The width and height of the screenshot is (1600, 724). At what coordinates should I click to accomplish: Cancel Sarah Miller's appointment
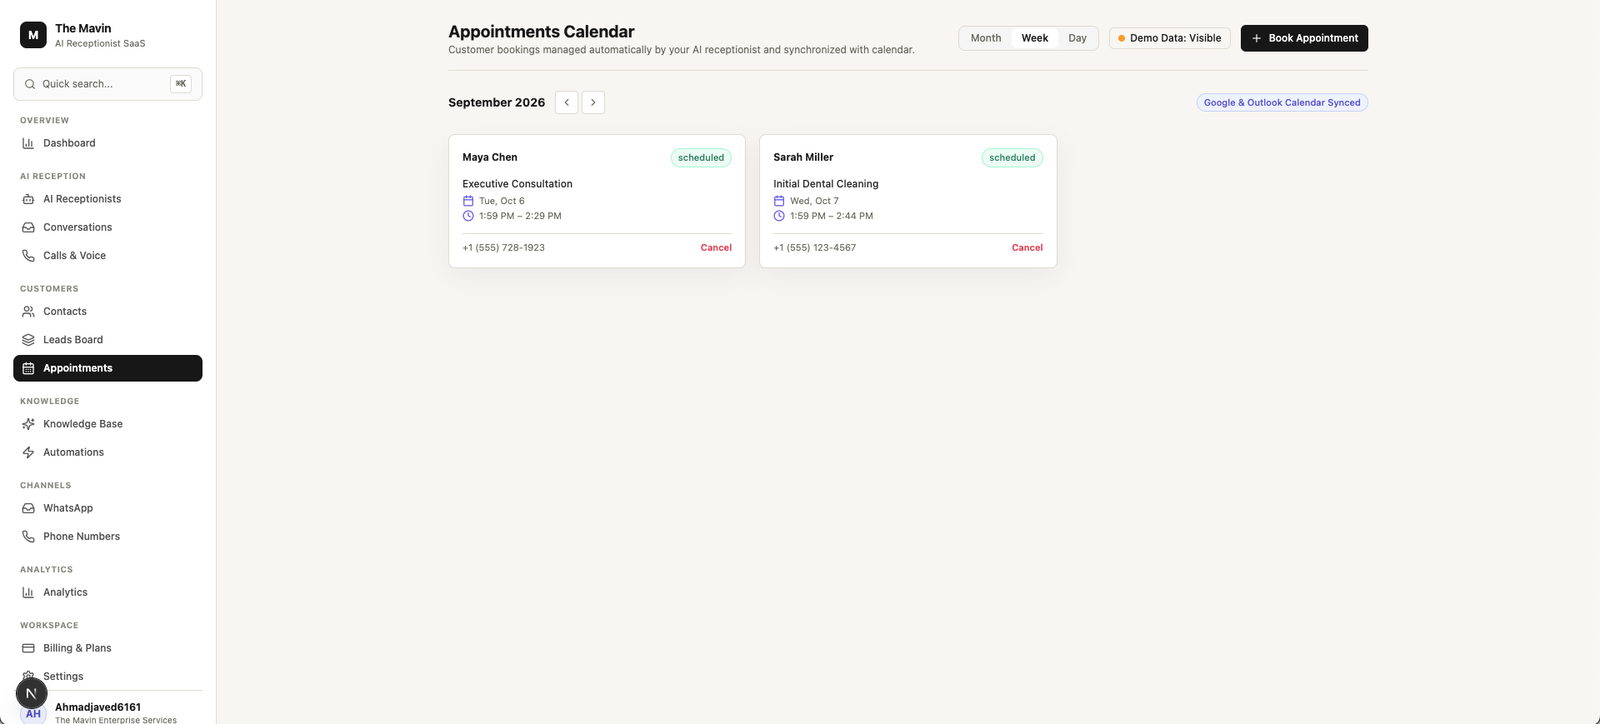[x=1027, y=248]
